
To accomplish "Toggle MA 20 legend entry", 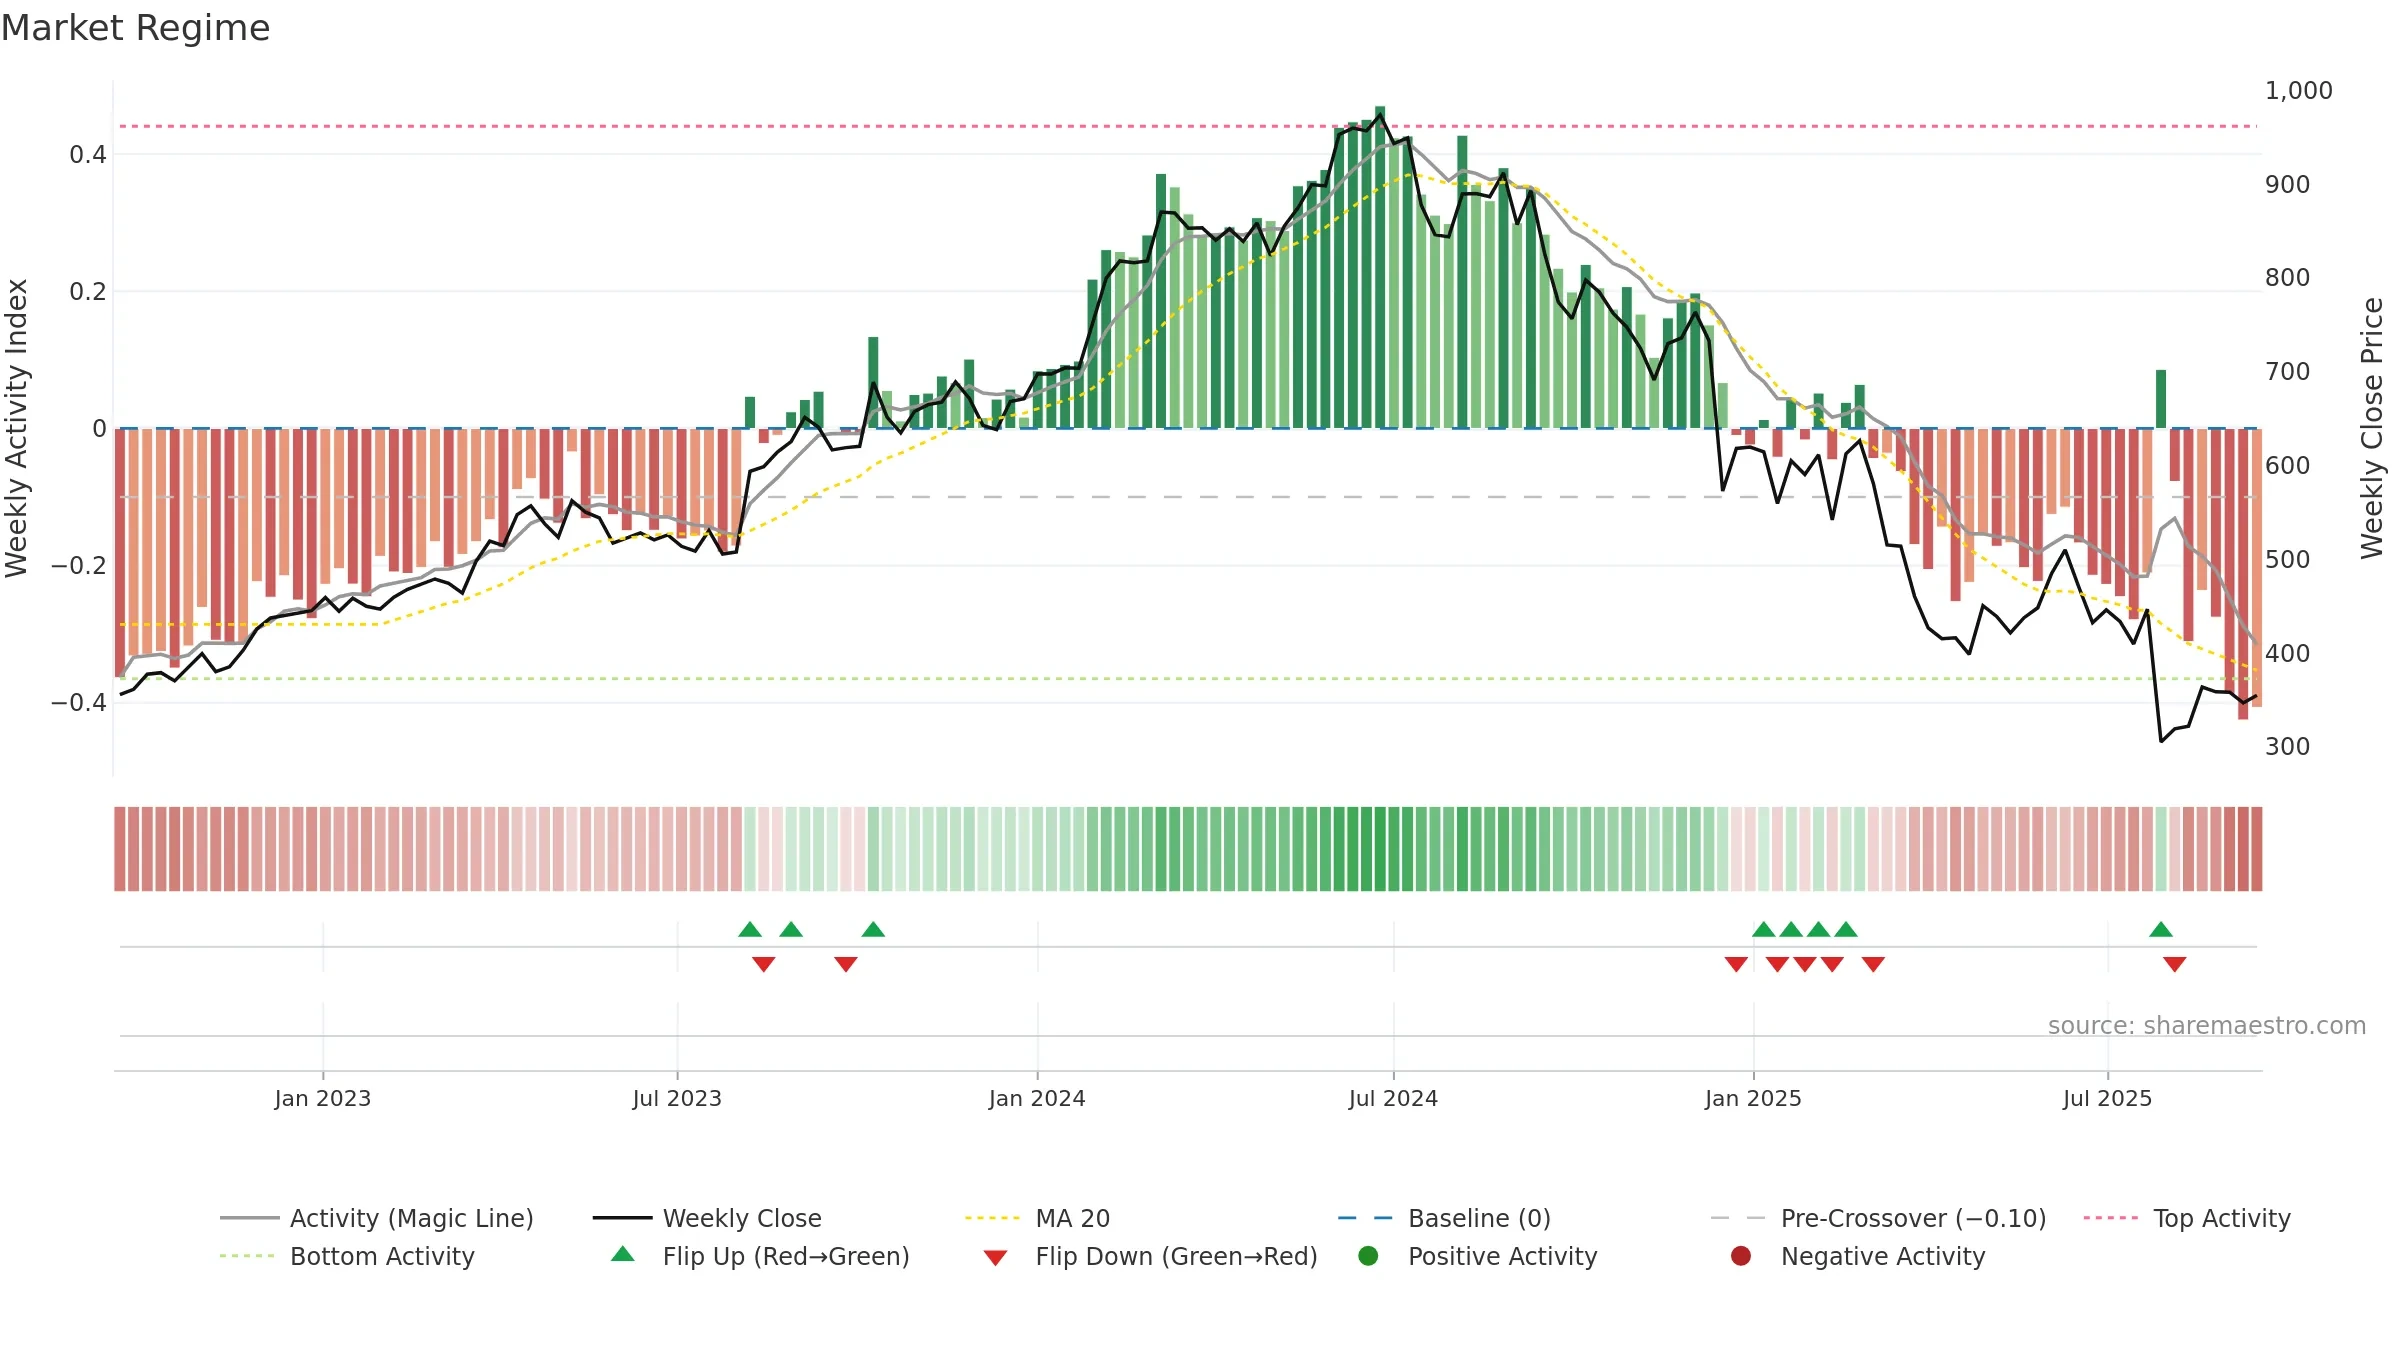I will coord(1037,1218).
